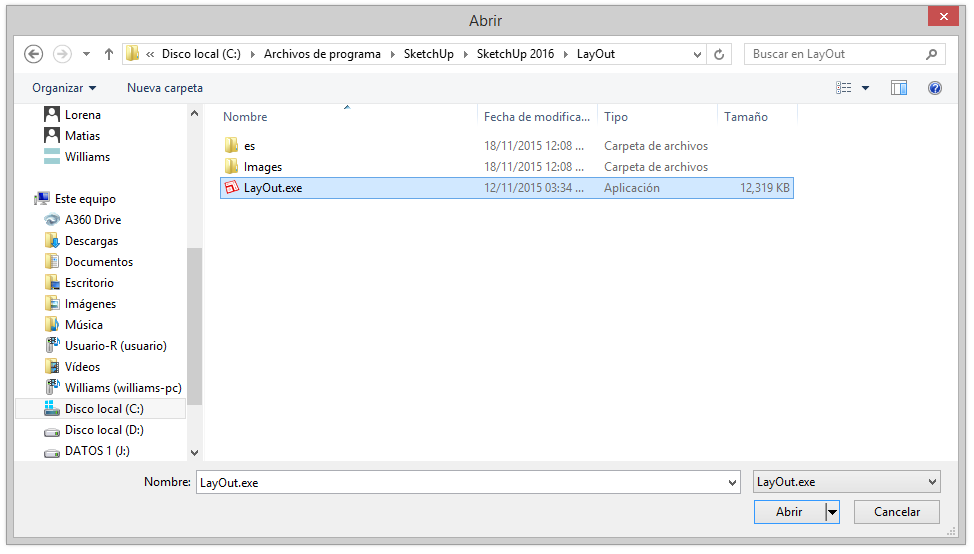Image resolution: width=974 pixels, height=554 pixels.
Task: Toggle the preview pane icon
Action: (x=899, y=88)
